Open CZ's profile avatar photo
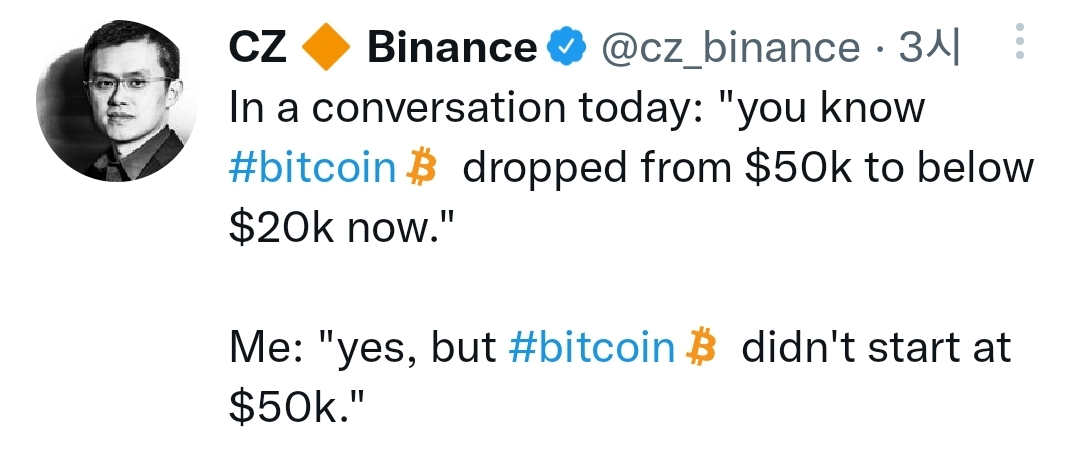This screenshot has width=1080, height=463. [x=117, y=101]
